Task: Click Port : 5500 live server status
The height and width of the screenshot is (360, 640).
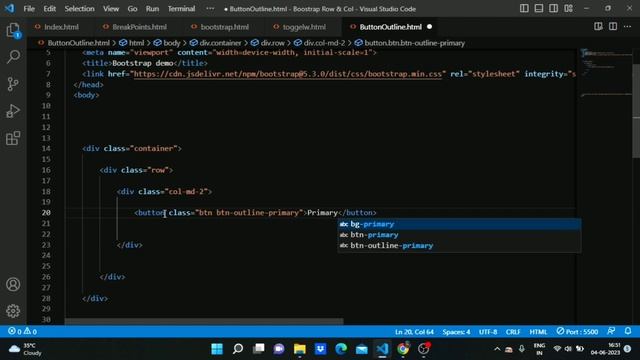Action: click(x=577, y=331)
